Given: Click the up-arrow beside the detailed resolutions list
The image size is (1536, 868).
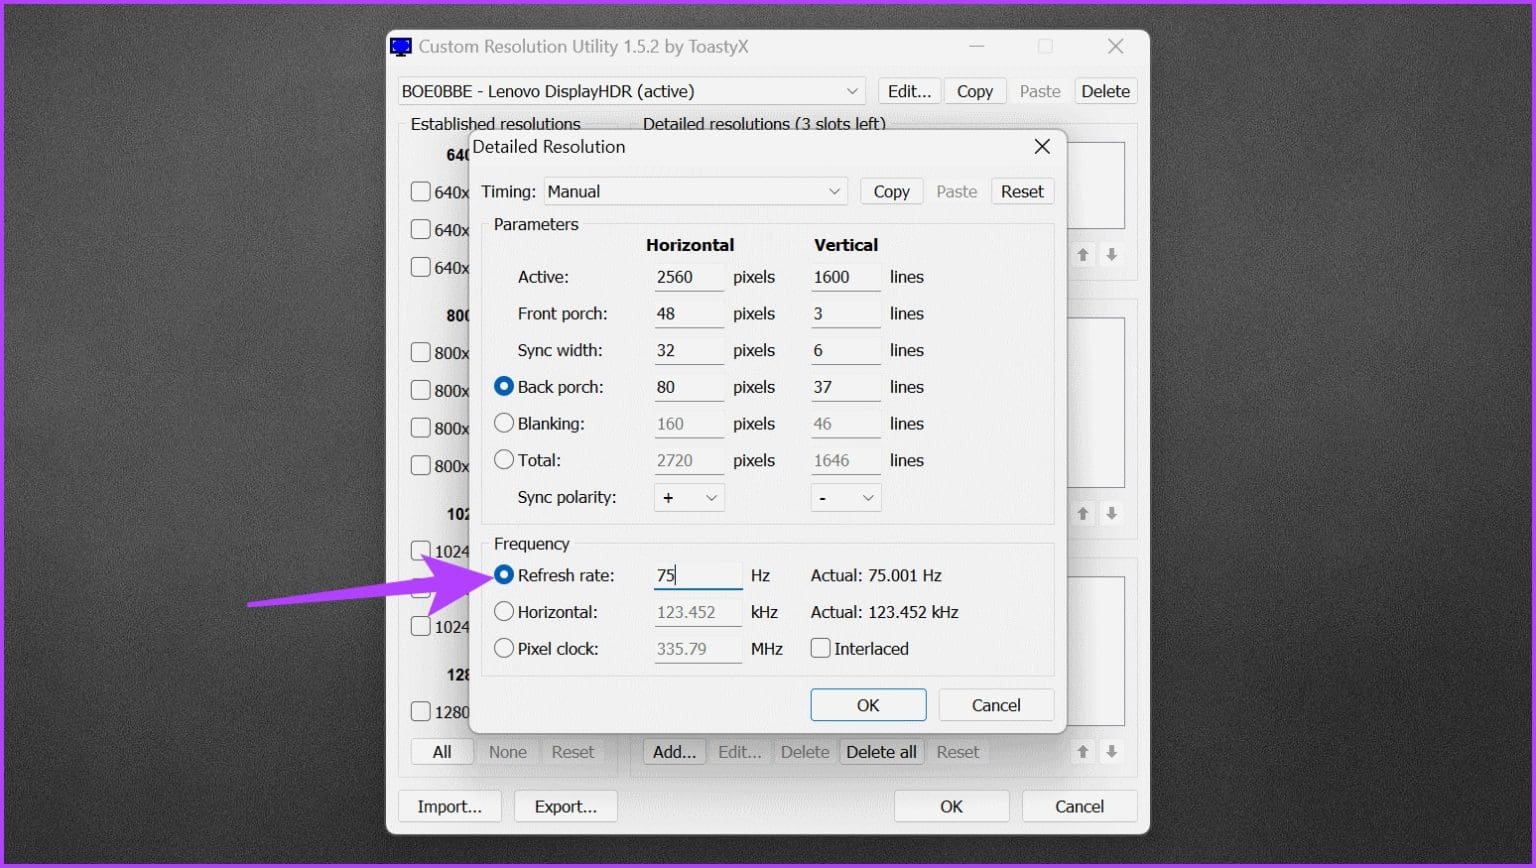Looking at the screenshot, I should point(1083,255).
